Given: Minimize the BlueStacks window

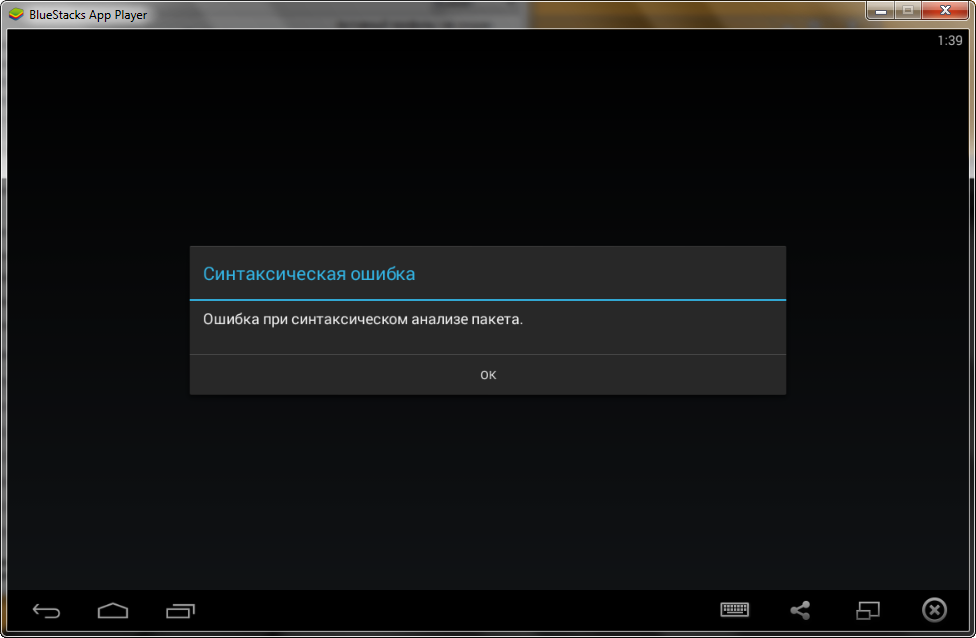Looking at the screenshot, I should pos(881,11).
